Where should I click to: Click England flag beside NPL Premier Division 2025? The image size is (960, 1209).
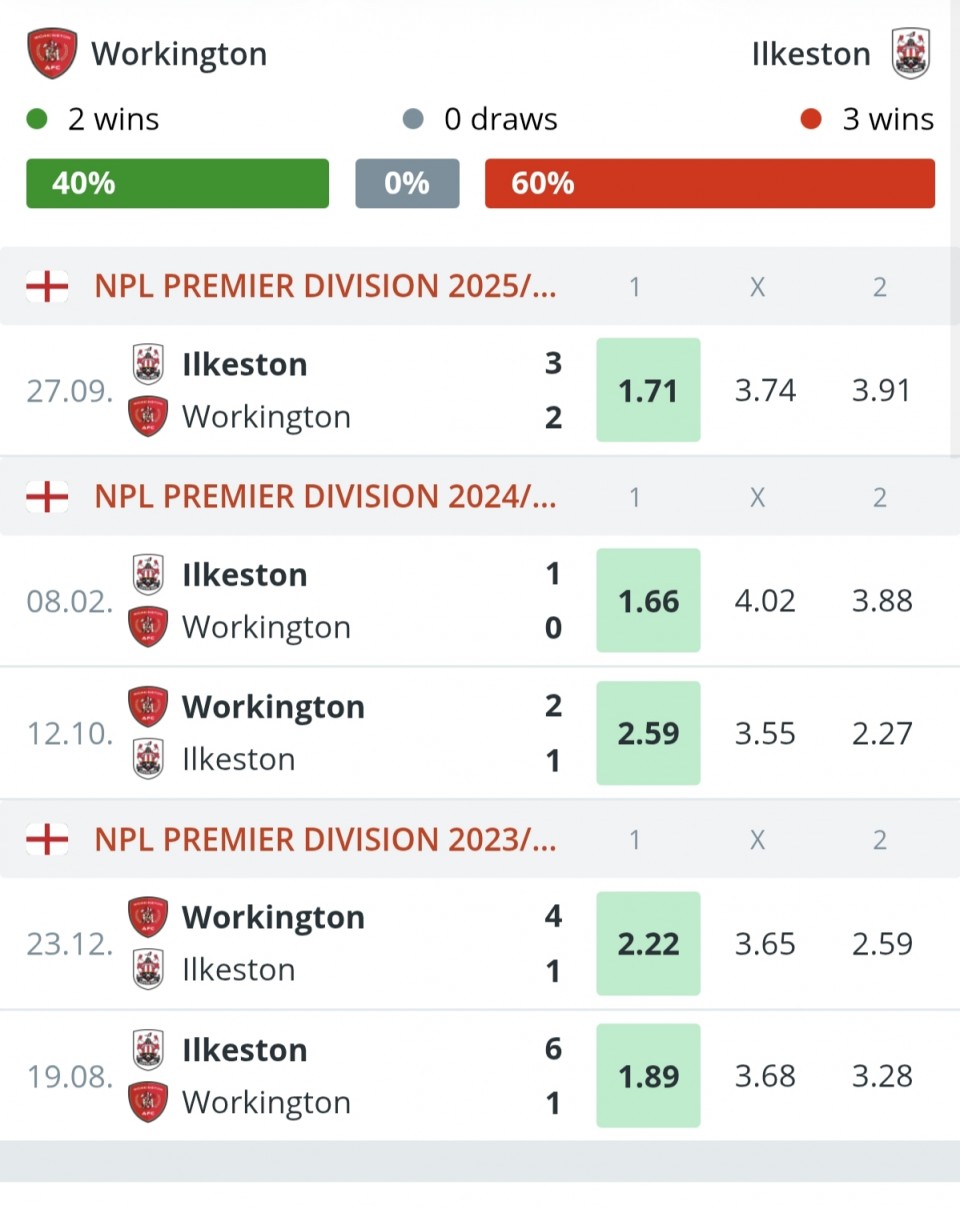tap(47, 287)
